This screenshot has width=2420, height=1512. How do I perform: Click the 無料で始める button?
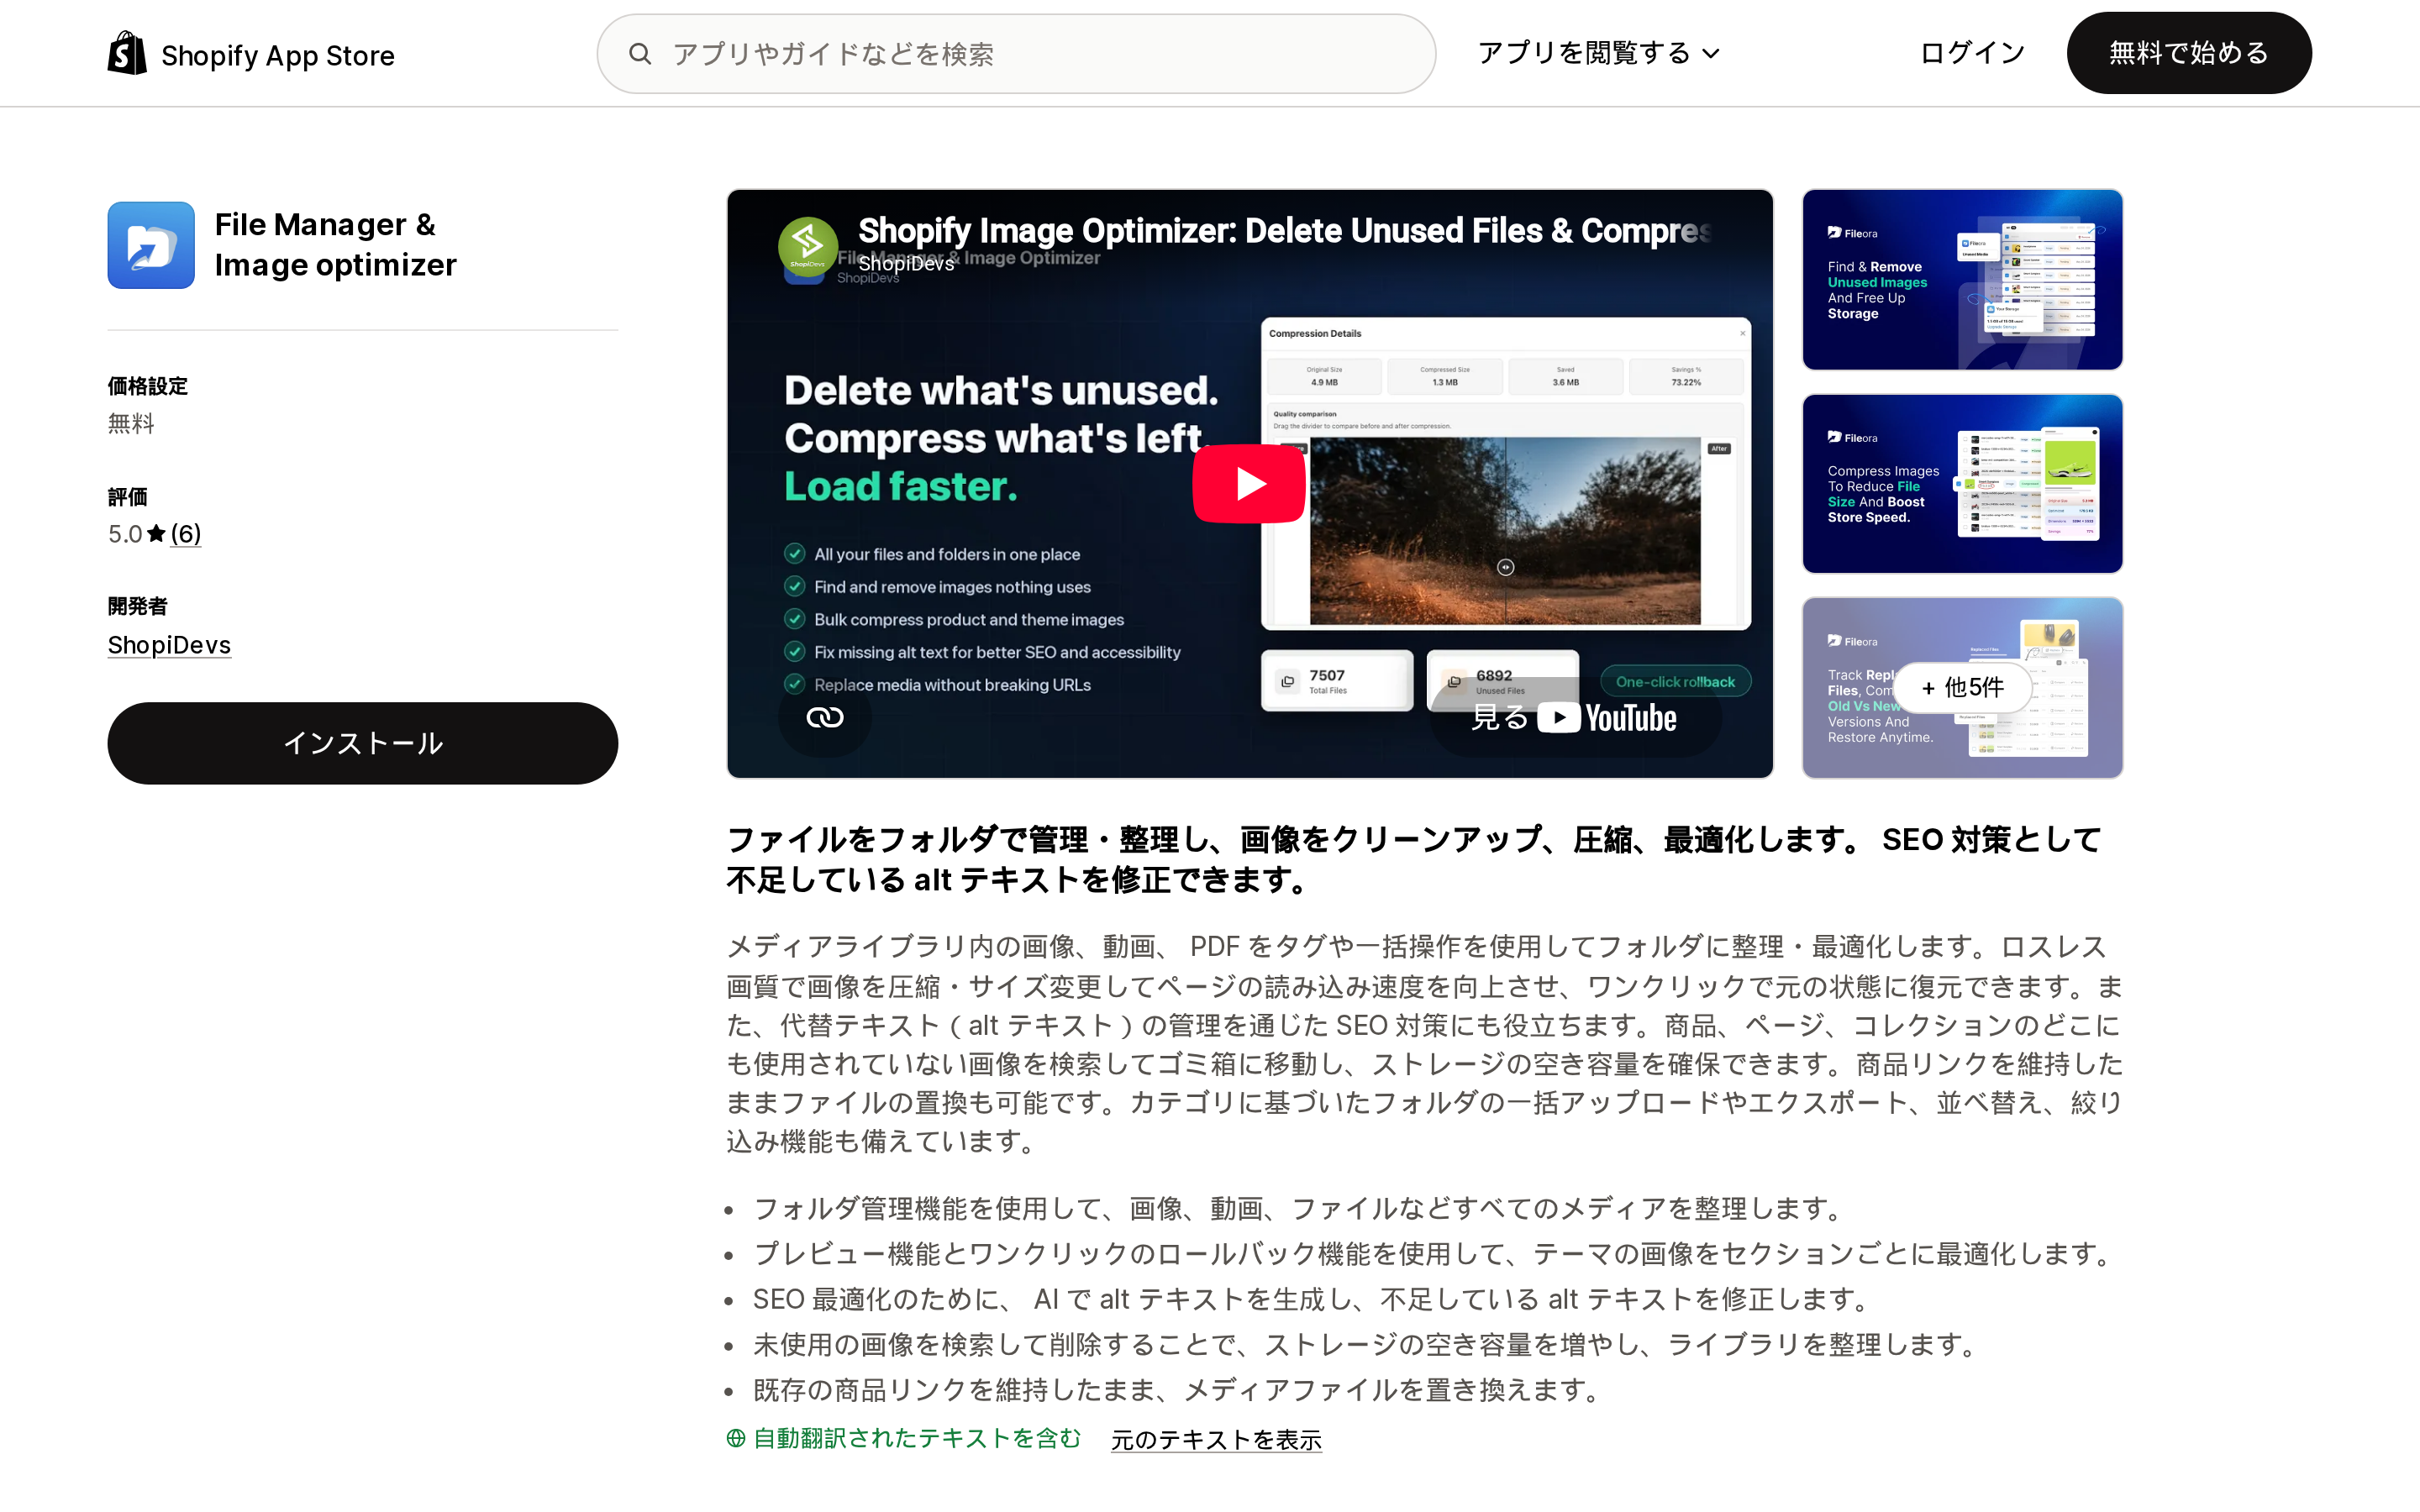[2188, 53]
